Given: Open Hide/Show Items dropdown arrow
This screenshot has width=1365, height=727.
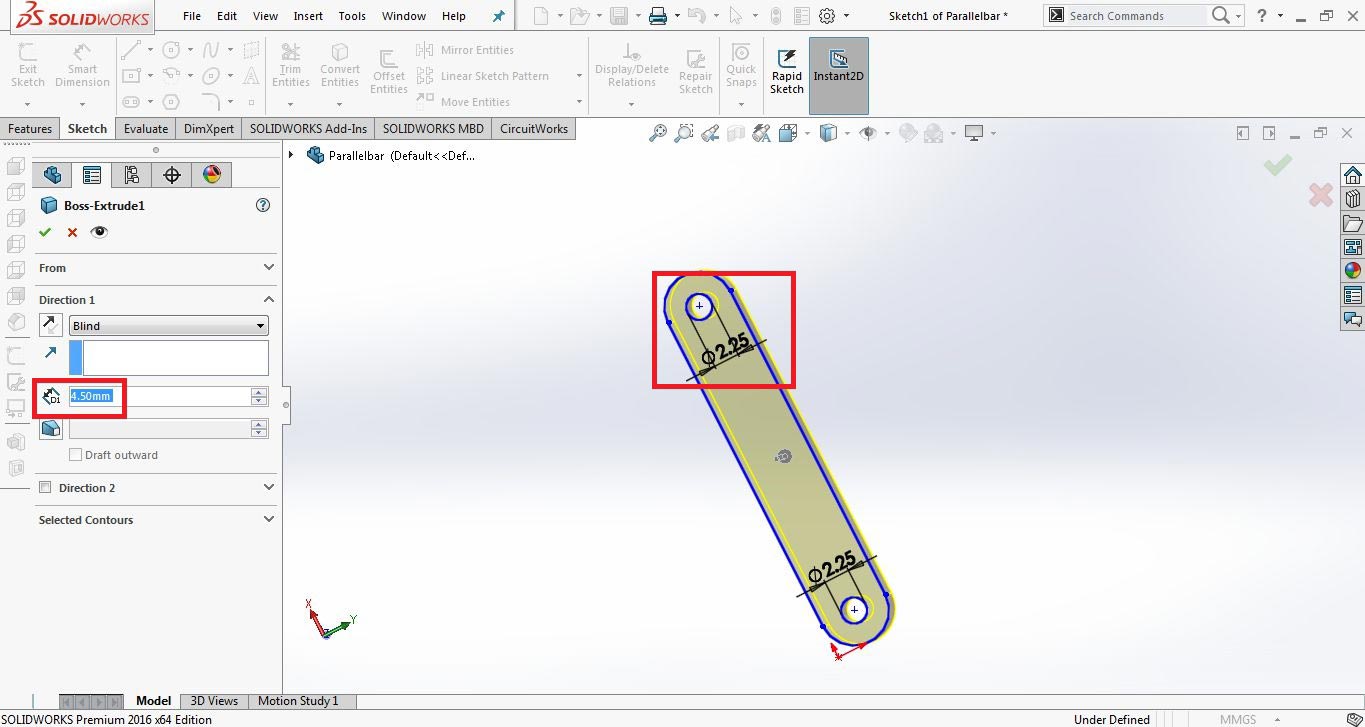Looking at the screenshot, I should click(885, 133).
